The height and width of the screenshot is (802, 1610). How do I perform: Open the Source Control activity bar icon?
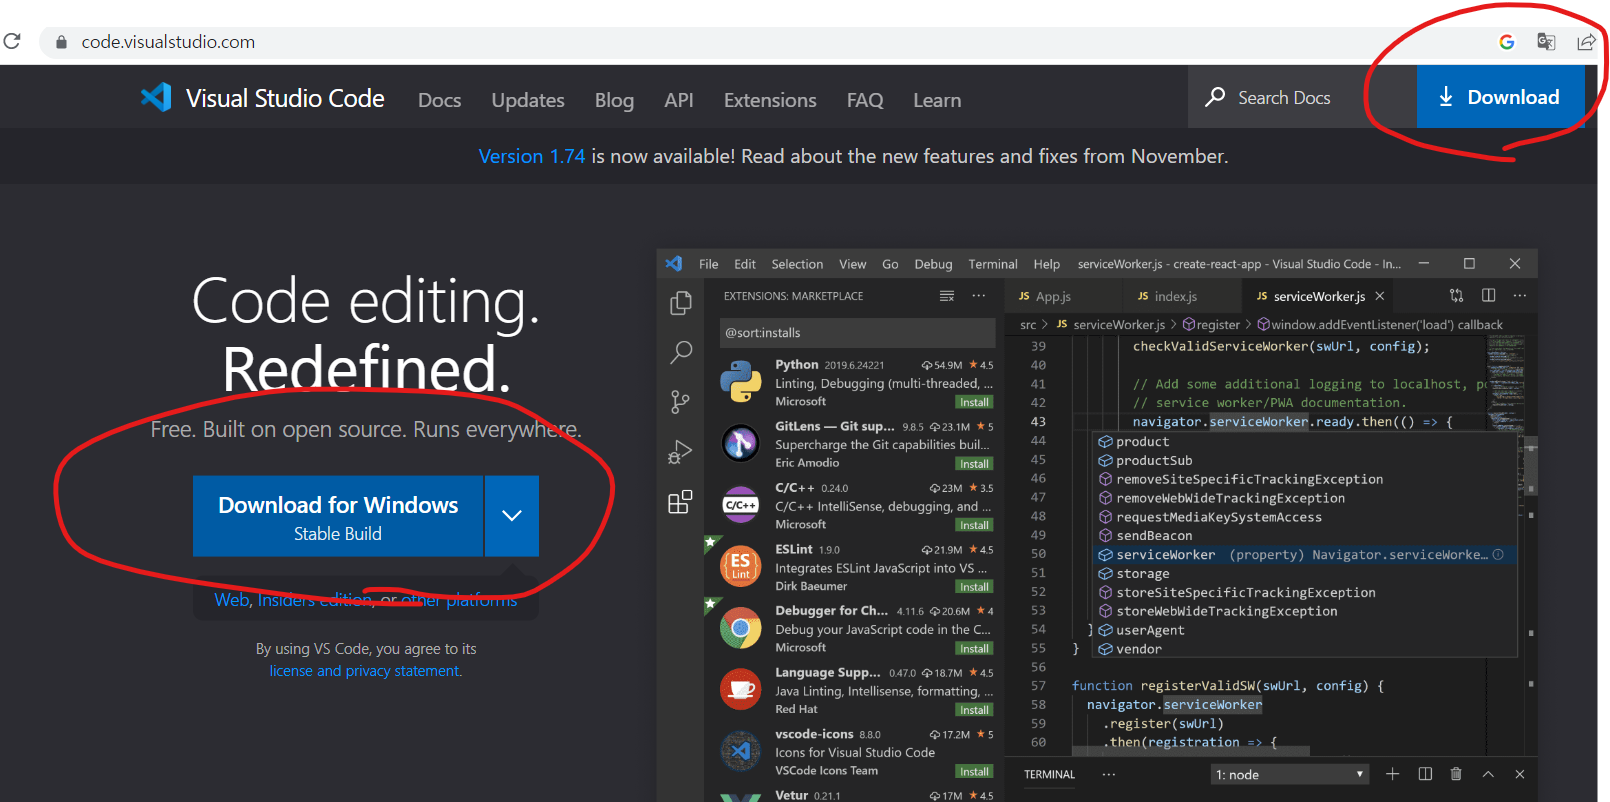point(681,402)
